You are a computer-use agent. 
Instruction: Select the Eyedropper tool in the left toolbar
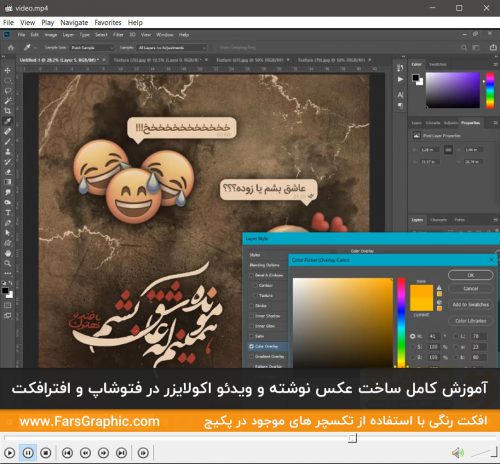tap(7, 121)
